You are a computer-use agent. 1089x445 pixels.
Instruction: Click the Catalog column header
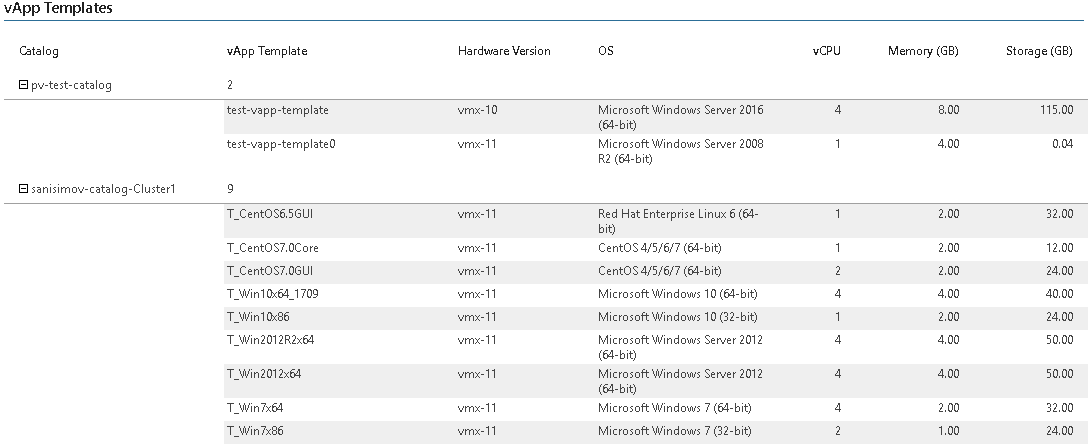coord(39,51)
